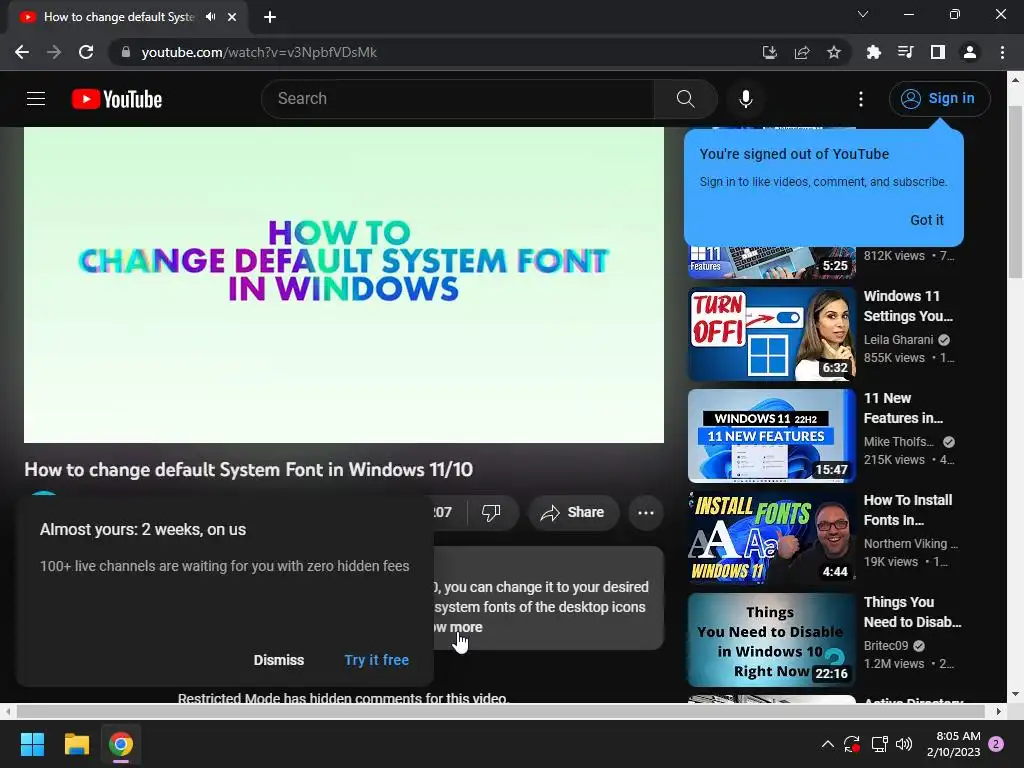The width and height of the screenshot is (1024, 768).
Task: Open the media controls icon in toolbar
Action: (905, 52)
